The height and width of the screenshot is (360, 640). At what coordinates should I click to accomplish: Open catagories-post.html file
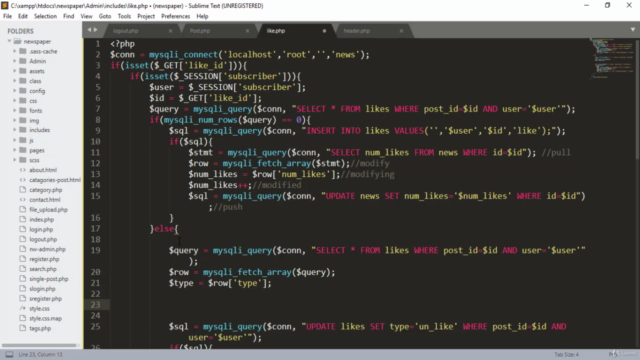tap(55, 180)
